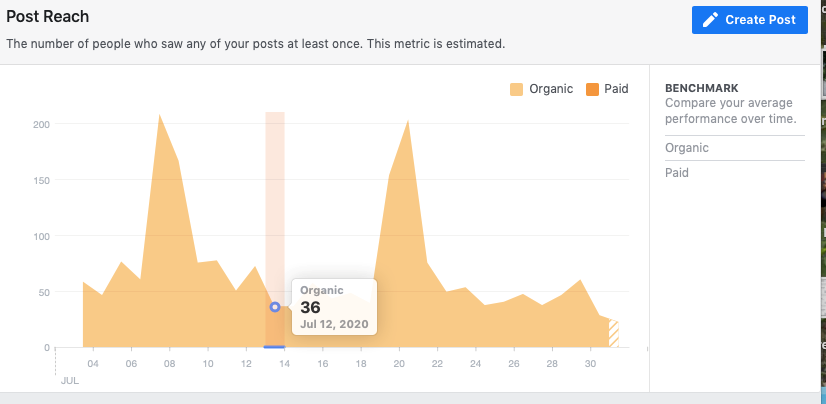Click the chart peak near July 08
Image resolution: width=826 pixels, height=404 pixels.
pyautogui.click(x=160, y=115)
